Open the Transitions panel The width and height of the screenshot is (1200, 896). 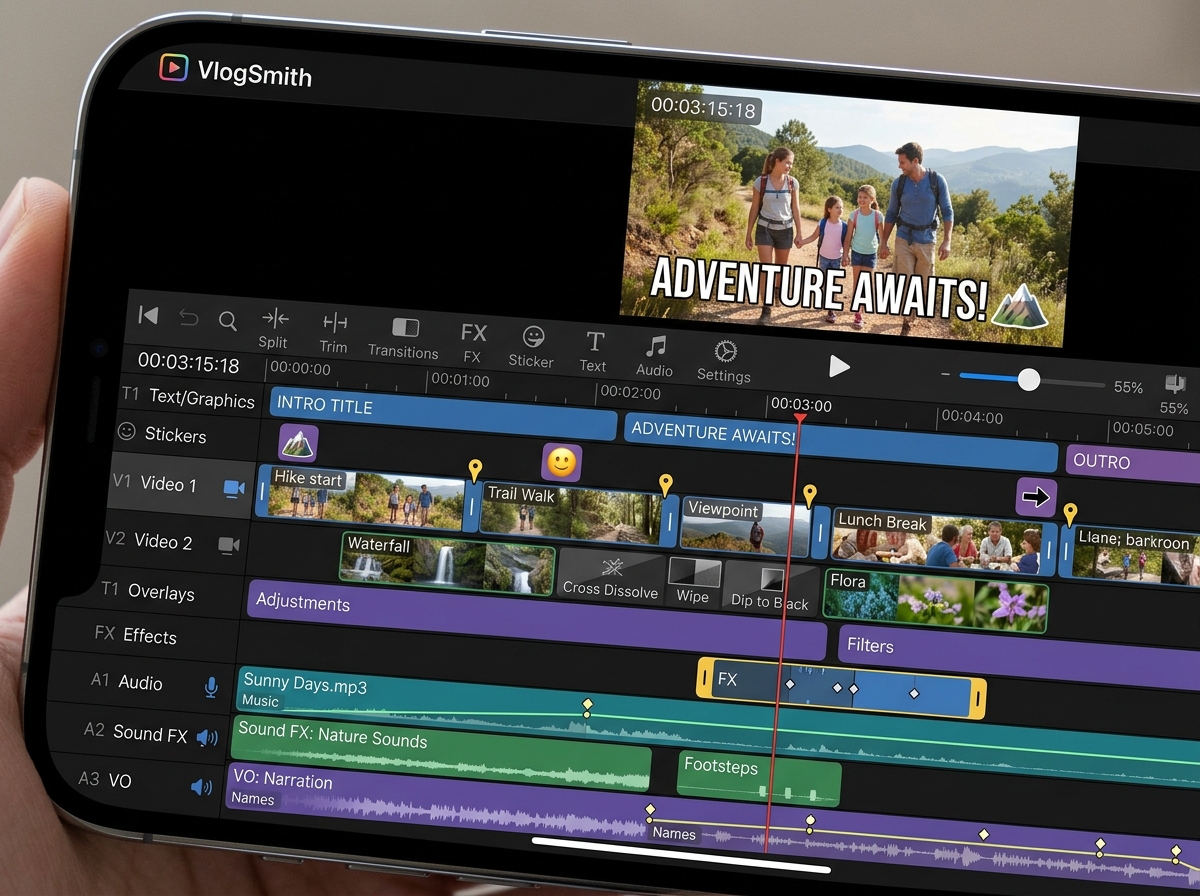coord(403,339)
